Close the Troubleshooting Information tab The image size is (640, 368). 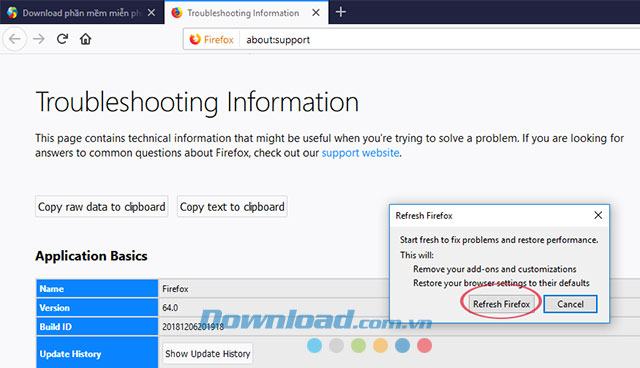[x=316, y=13]
